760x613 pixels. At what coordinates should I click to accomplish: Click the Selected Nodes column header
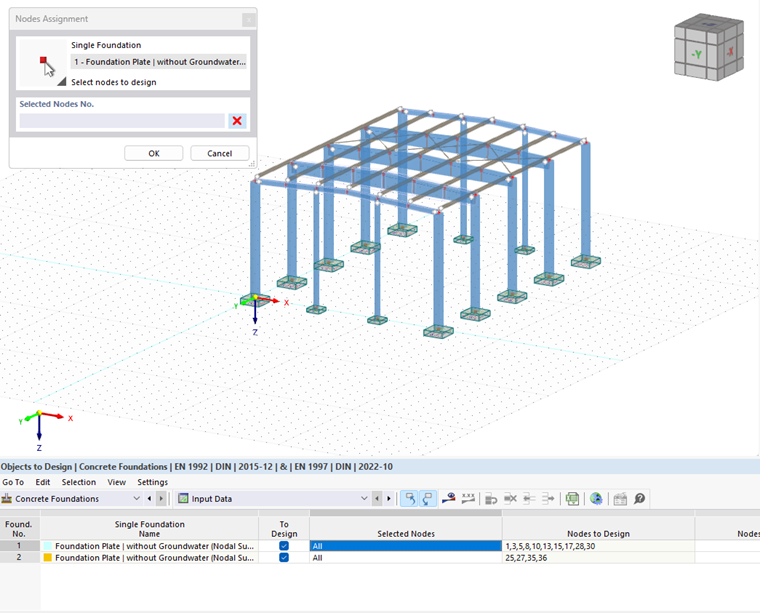tap(406, 529)
